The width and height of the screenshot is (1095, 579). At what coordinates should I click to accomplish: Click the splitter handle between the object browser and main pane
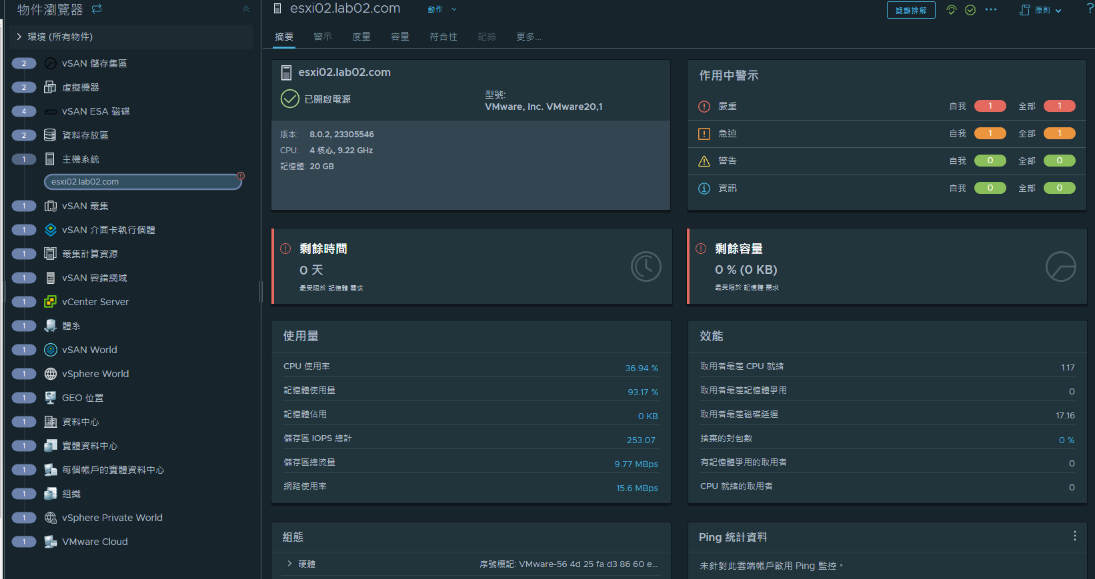click(262, 291)
